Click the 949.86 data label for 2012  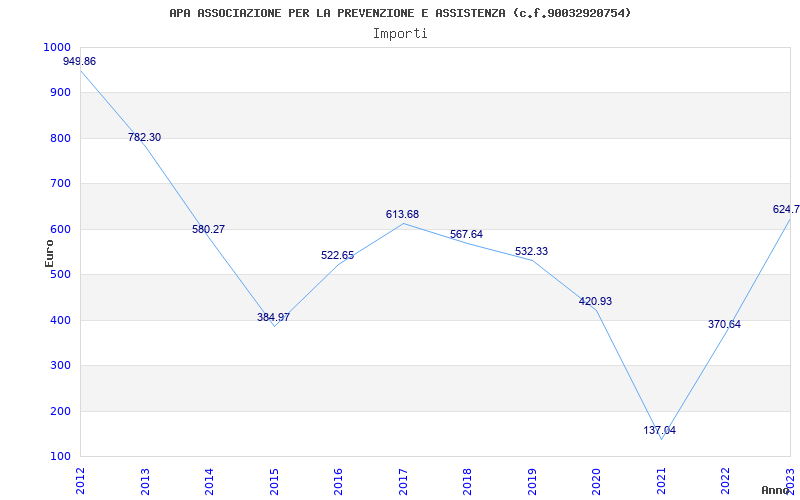pyautogui.click(x=79, y=62)
